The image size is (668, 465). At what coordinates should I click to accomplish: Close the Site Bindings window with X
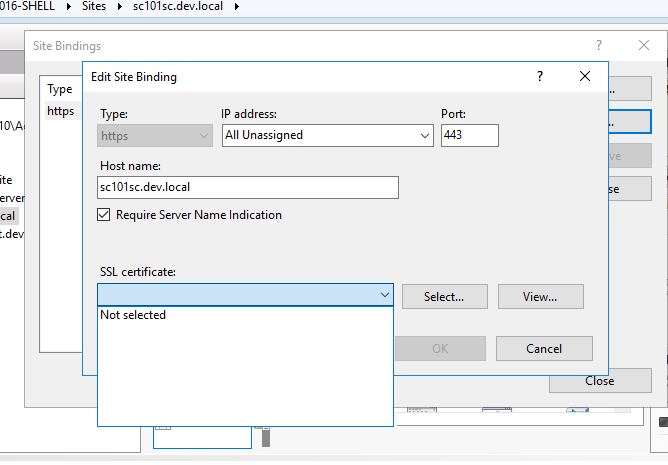[644, 46]
